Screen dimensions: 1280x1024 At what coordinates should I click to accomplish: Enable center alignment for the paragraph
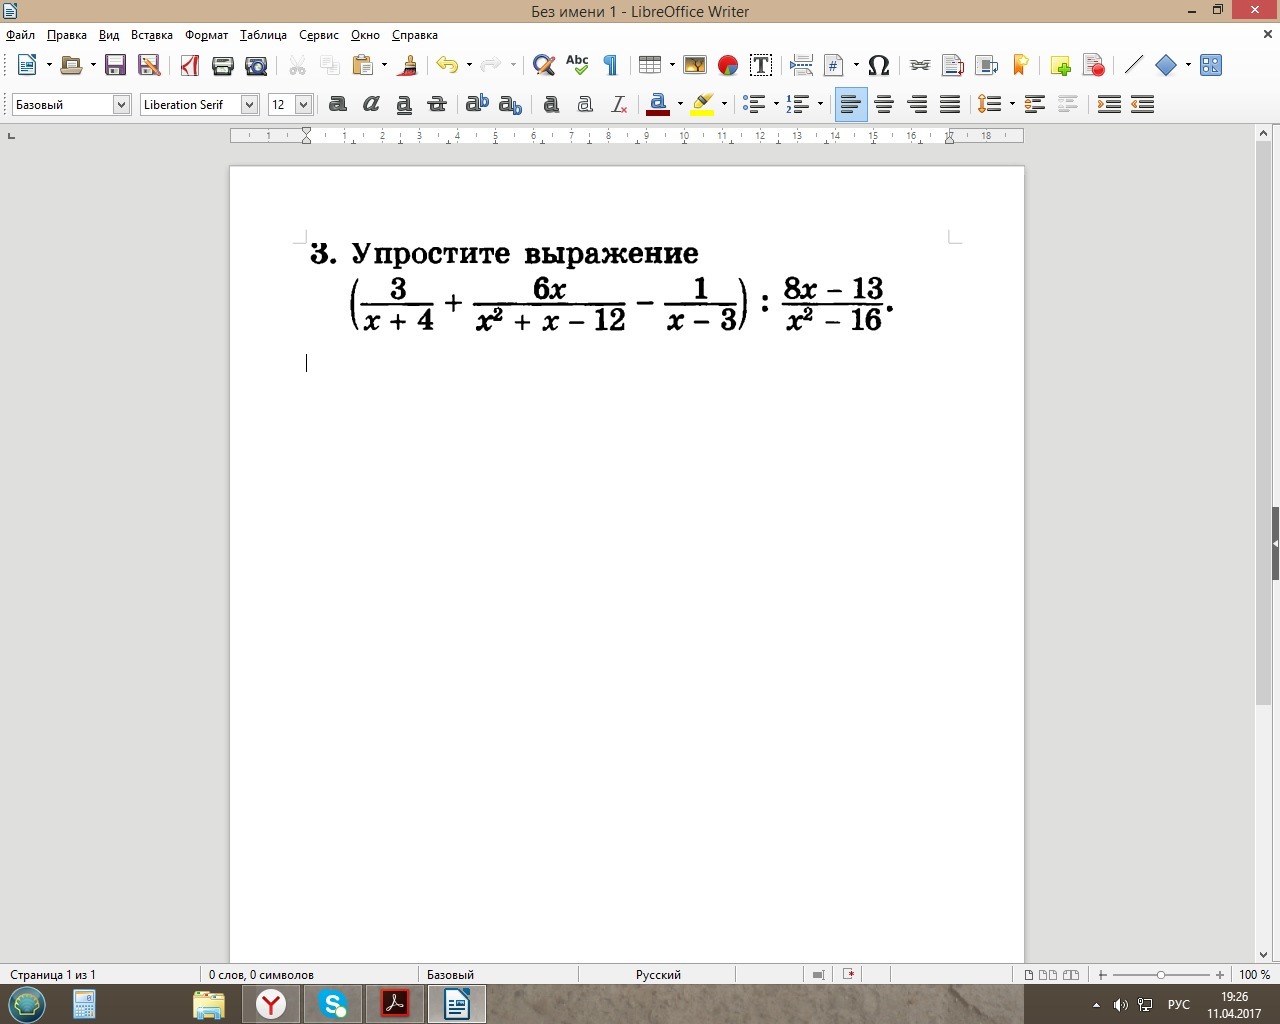coord(884,104)
